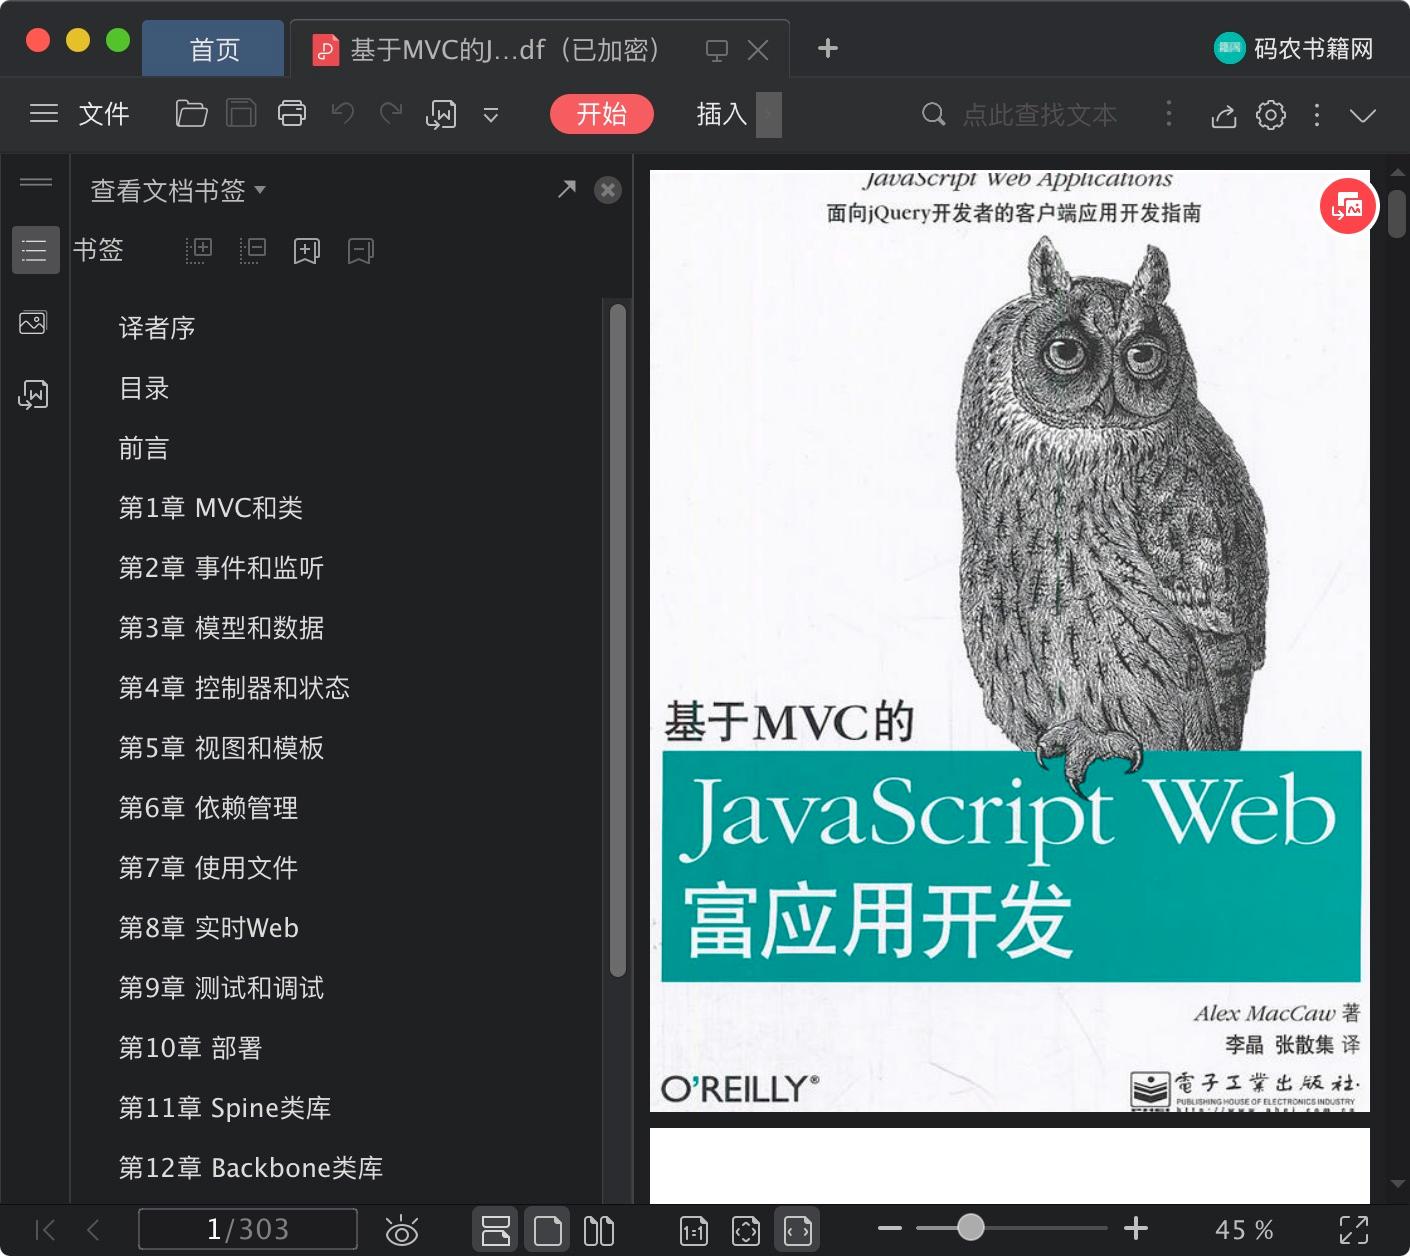Go to bookmark 目录
1410x1256 pixels.
pos(144,388)
